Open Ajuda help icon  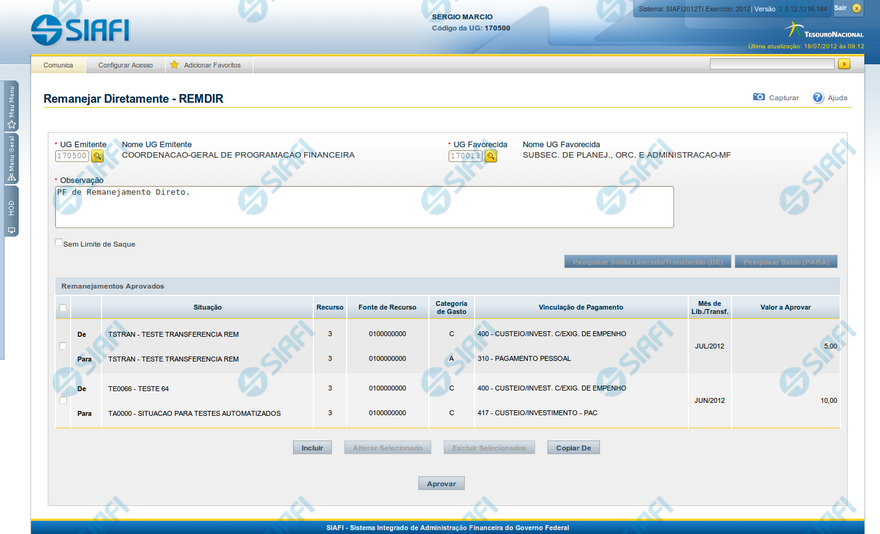tap(818, 98)
